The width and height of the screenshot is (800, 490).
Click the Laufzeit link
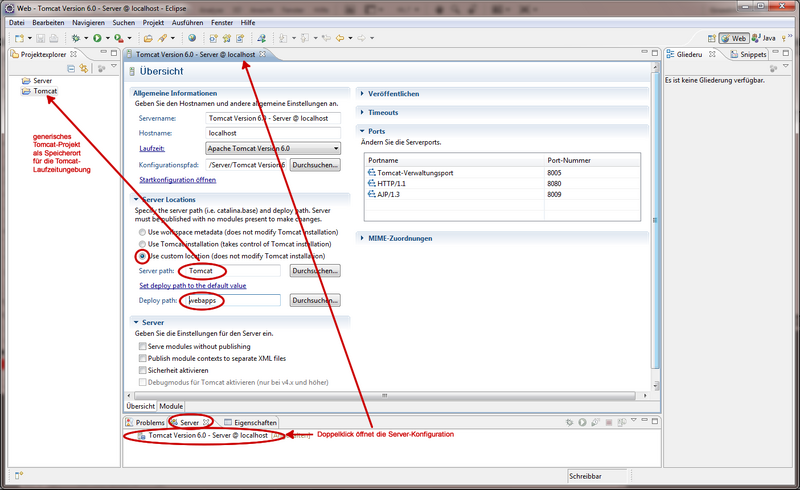[x=152, y=149]
